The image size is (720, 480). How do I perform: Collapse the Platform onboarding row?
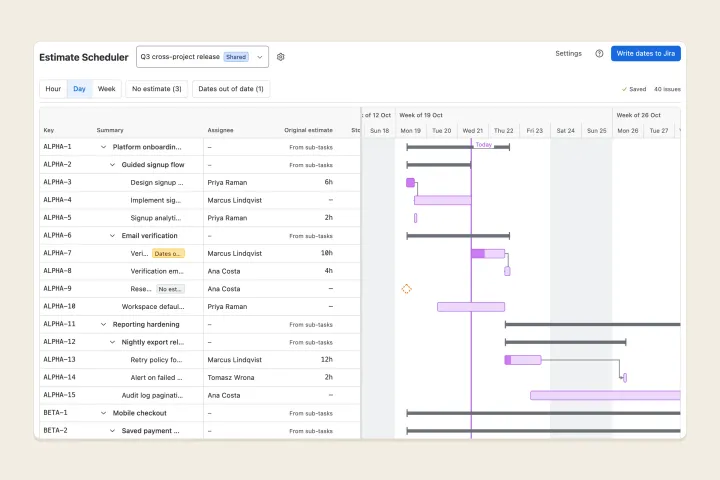[103, 147]
